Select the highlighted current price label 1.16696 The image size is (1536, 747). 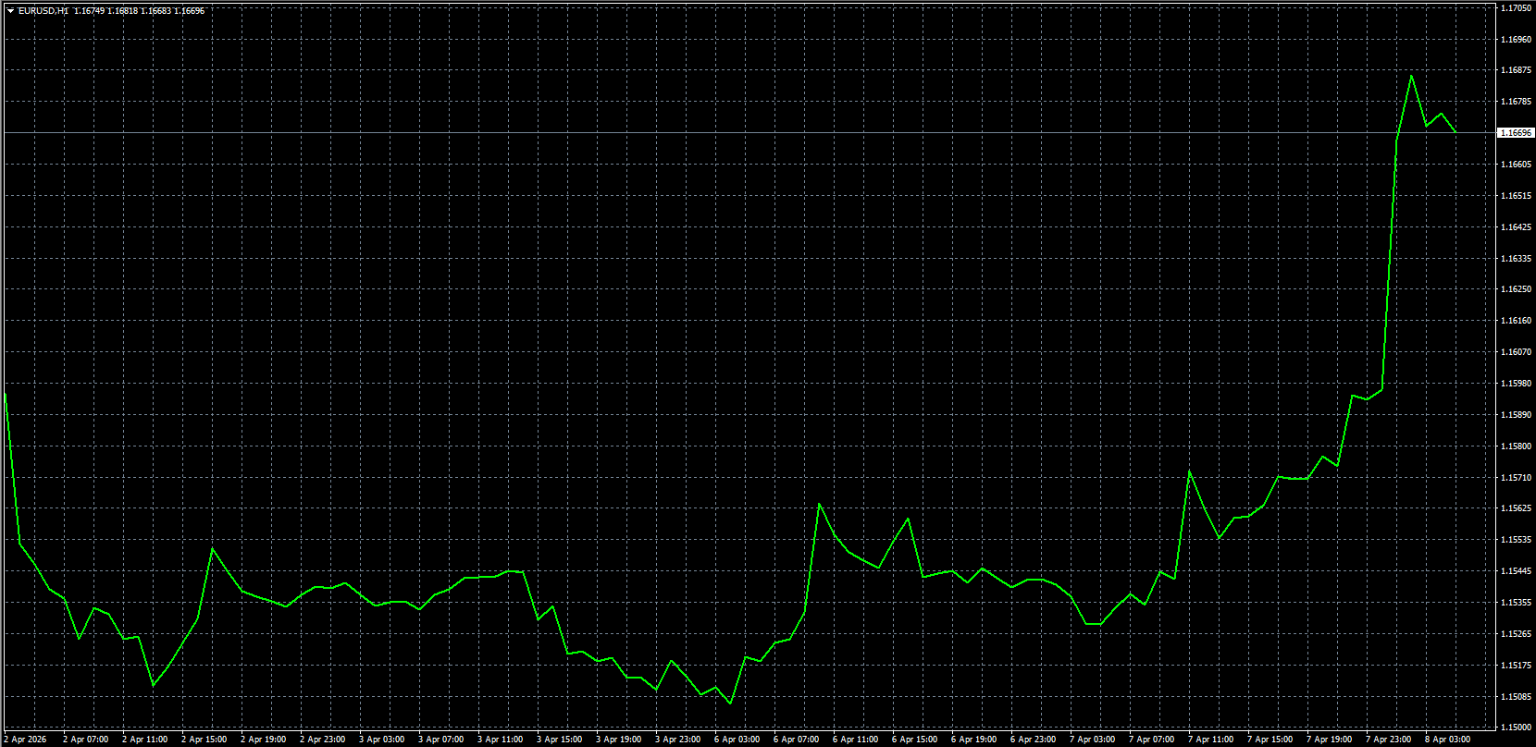click(1515, 133)
